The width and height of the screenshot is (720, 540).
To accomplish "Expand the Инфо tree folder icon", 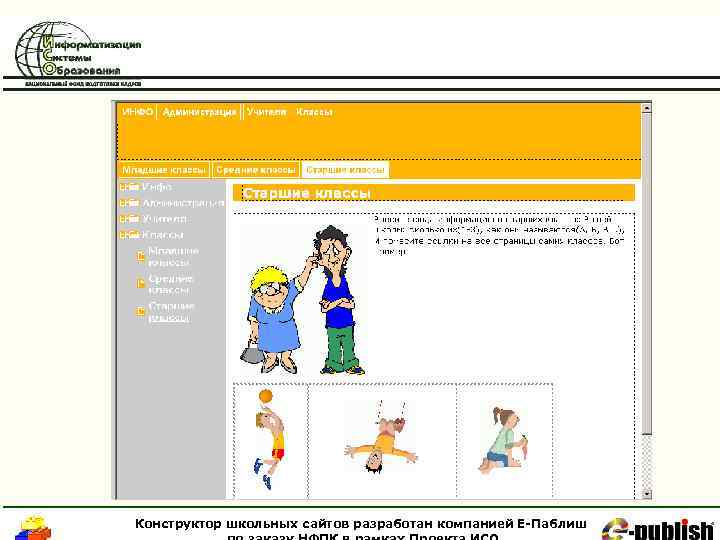I will (129, 187).
